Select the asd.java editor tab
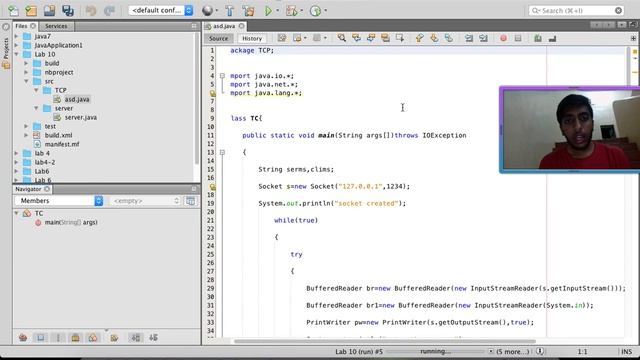Screen dimensions: 640x360 click(x=224, y=26)
